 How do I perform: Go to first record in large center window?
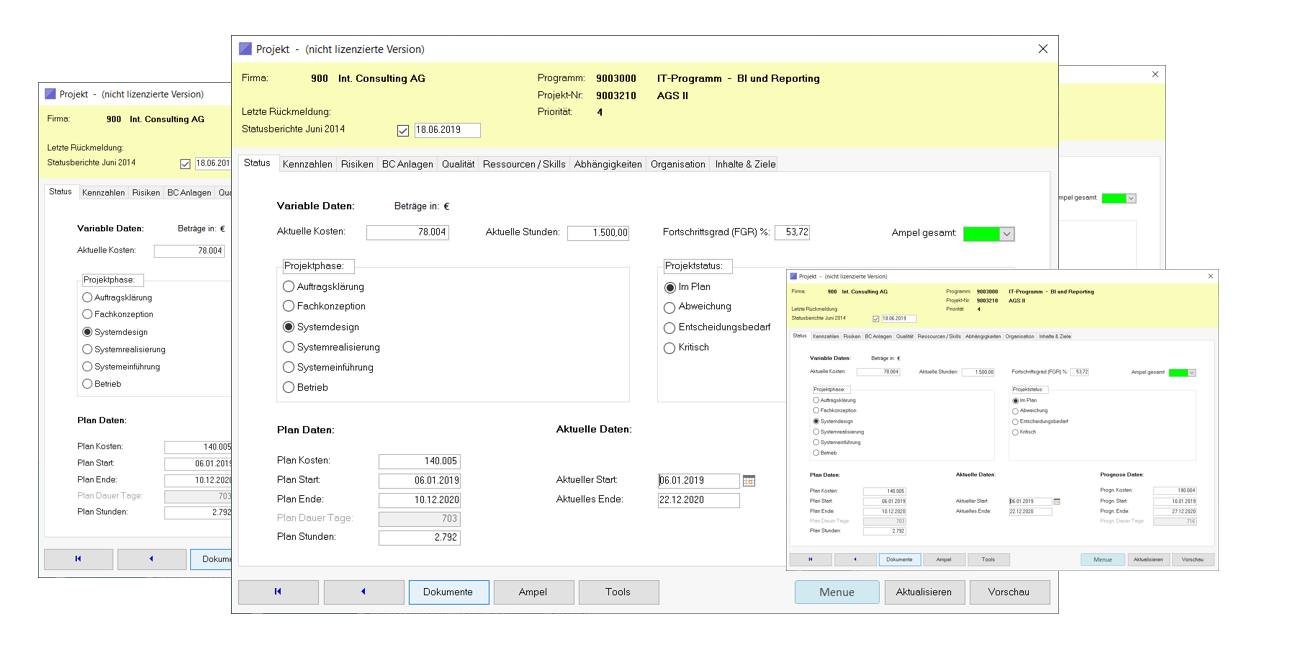[278, 592]
